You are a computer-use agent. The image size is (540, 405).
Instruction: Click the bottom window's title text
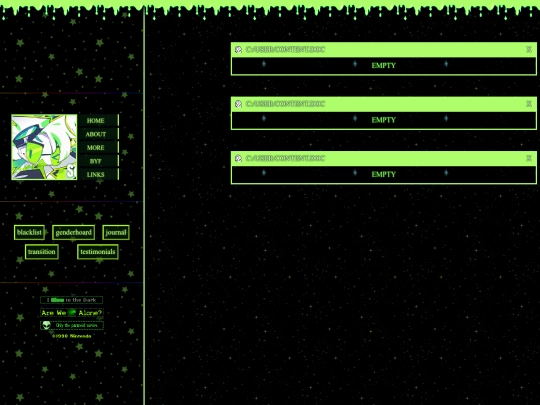point(285,158)
